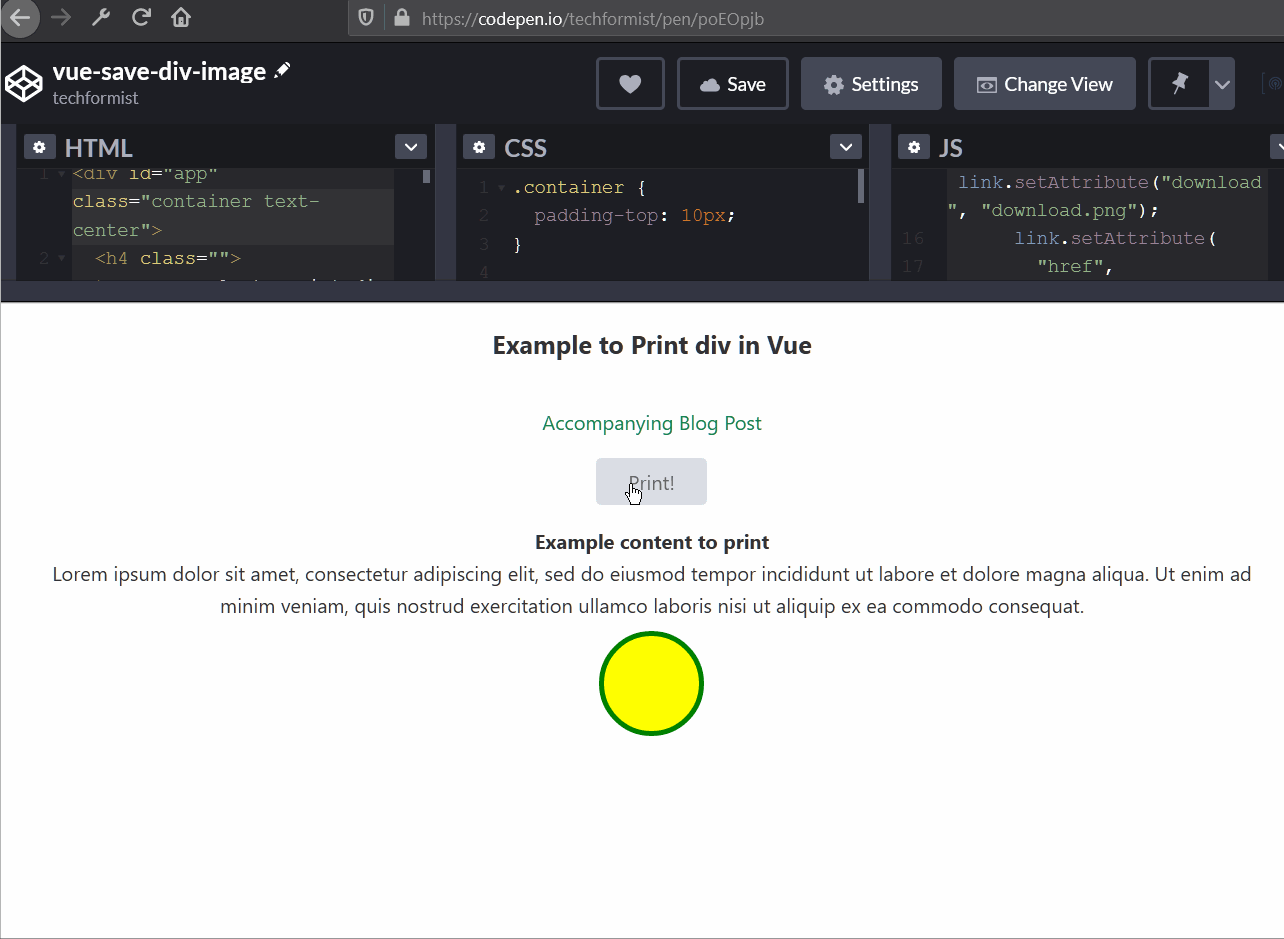Open the Change View menu
This screenshot has width=1284, height=939.
point(1044,83)
